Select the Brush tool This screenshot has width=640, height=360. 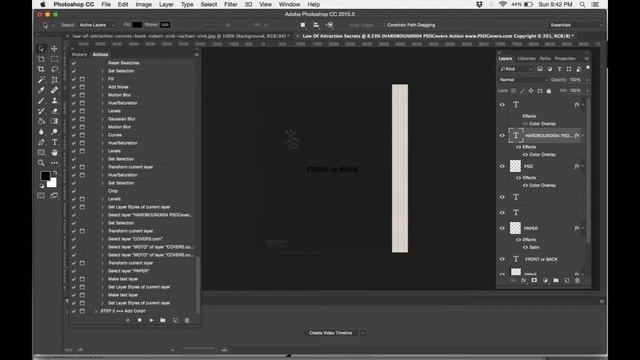click(x=41, y=100)
